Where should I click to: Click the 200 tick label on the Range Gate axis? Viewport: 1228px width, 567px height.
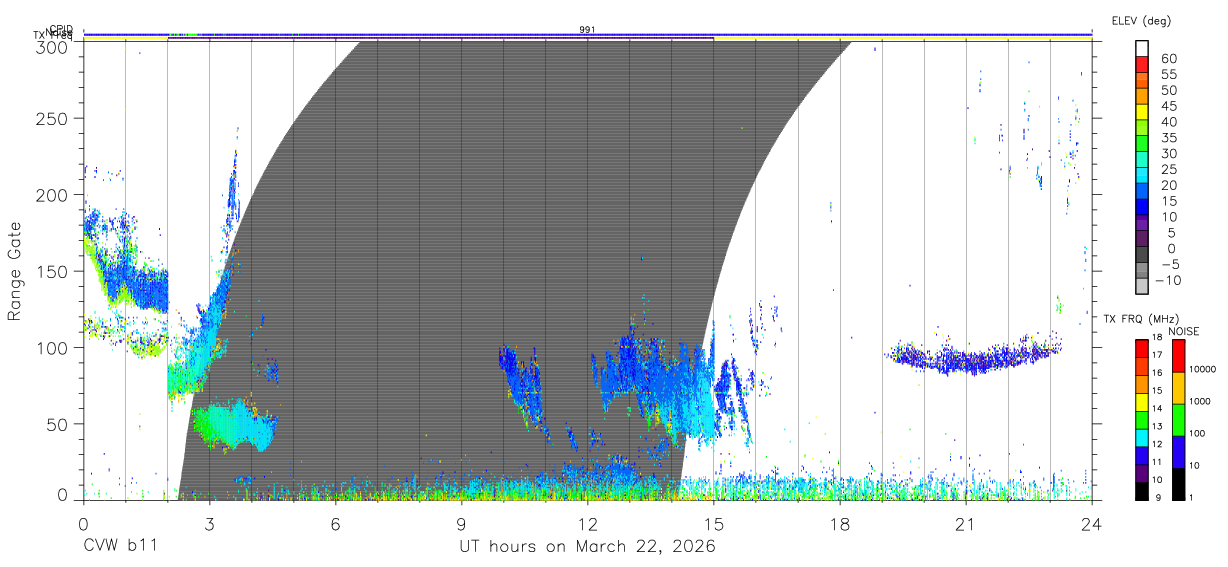coord(52,195)
